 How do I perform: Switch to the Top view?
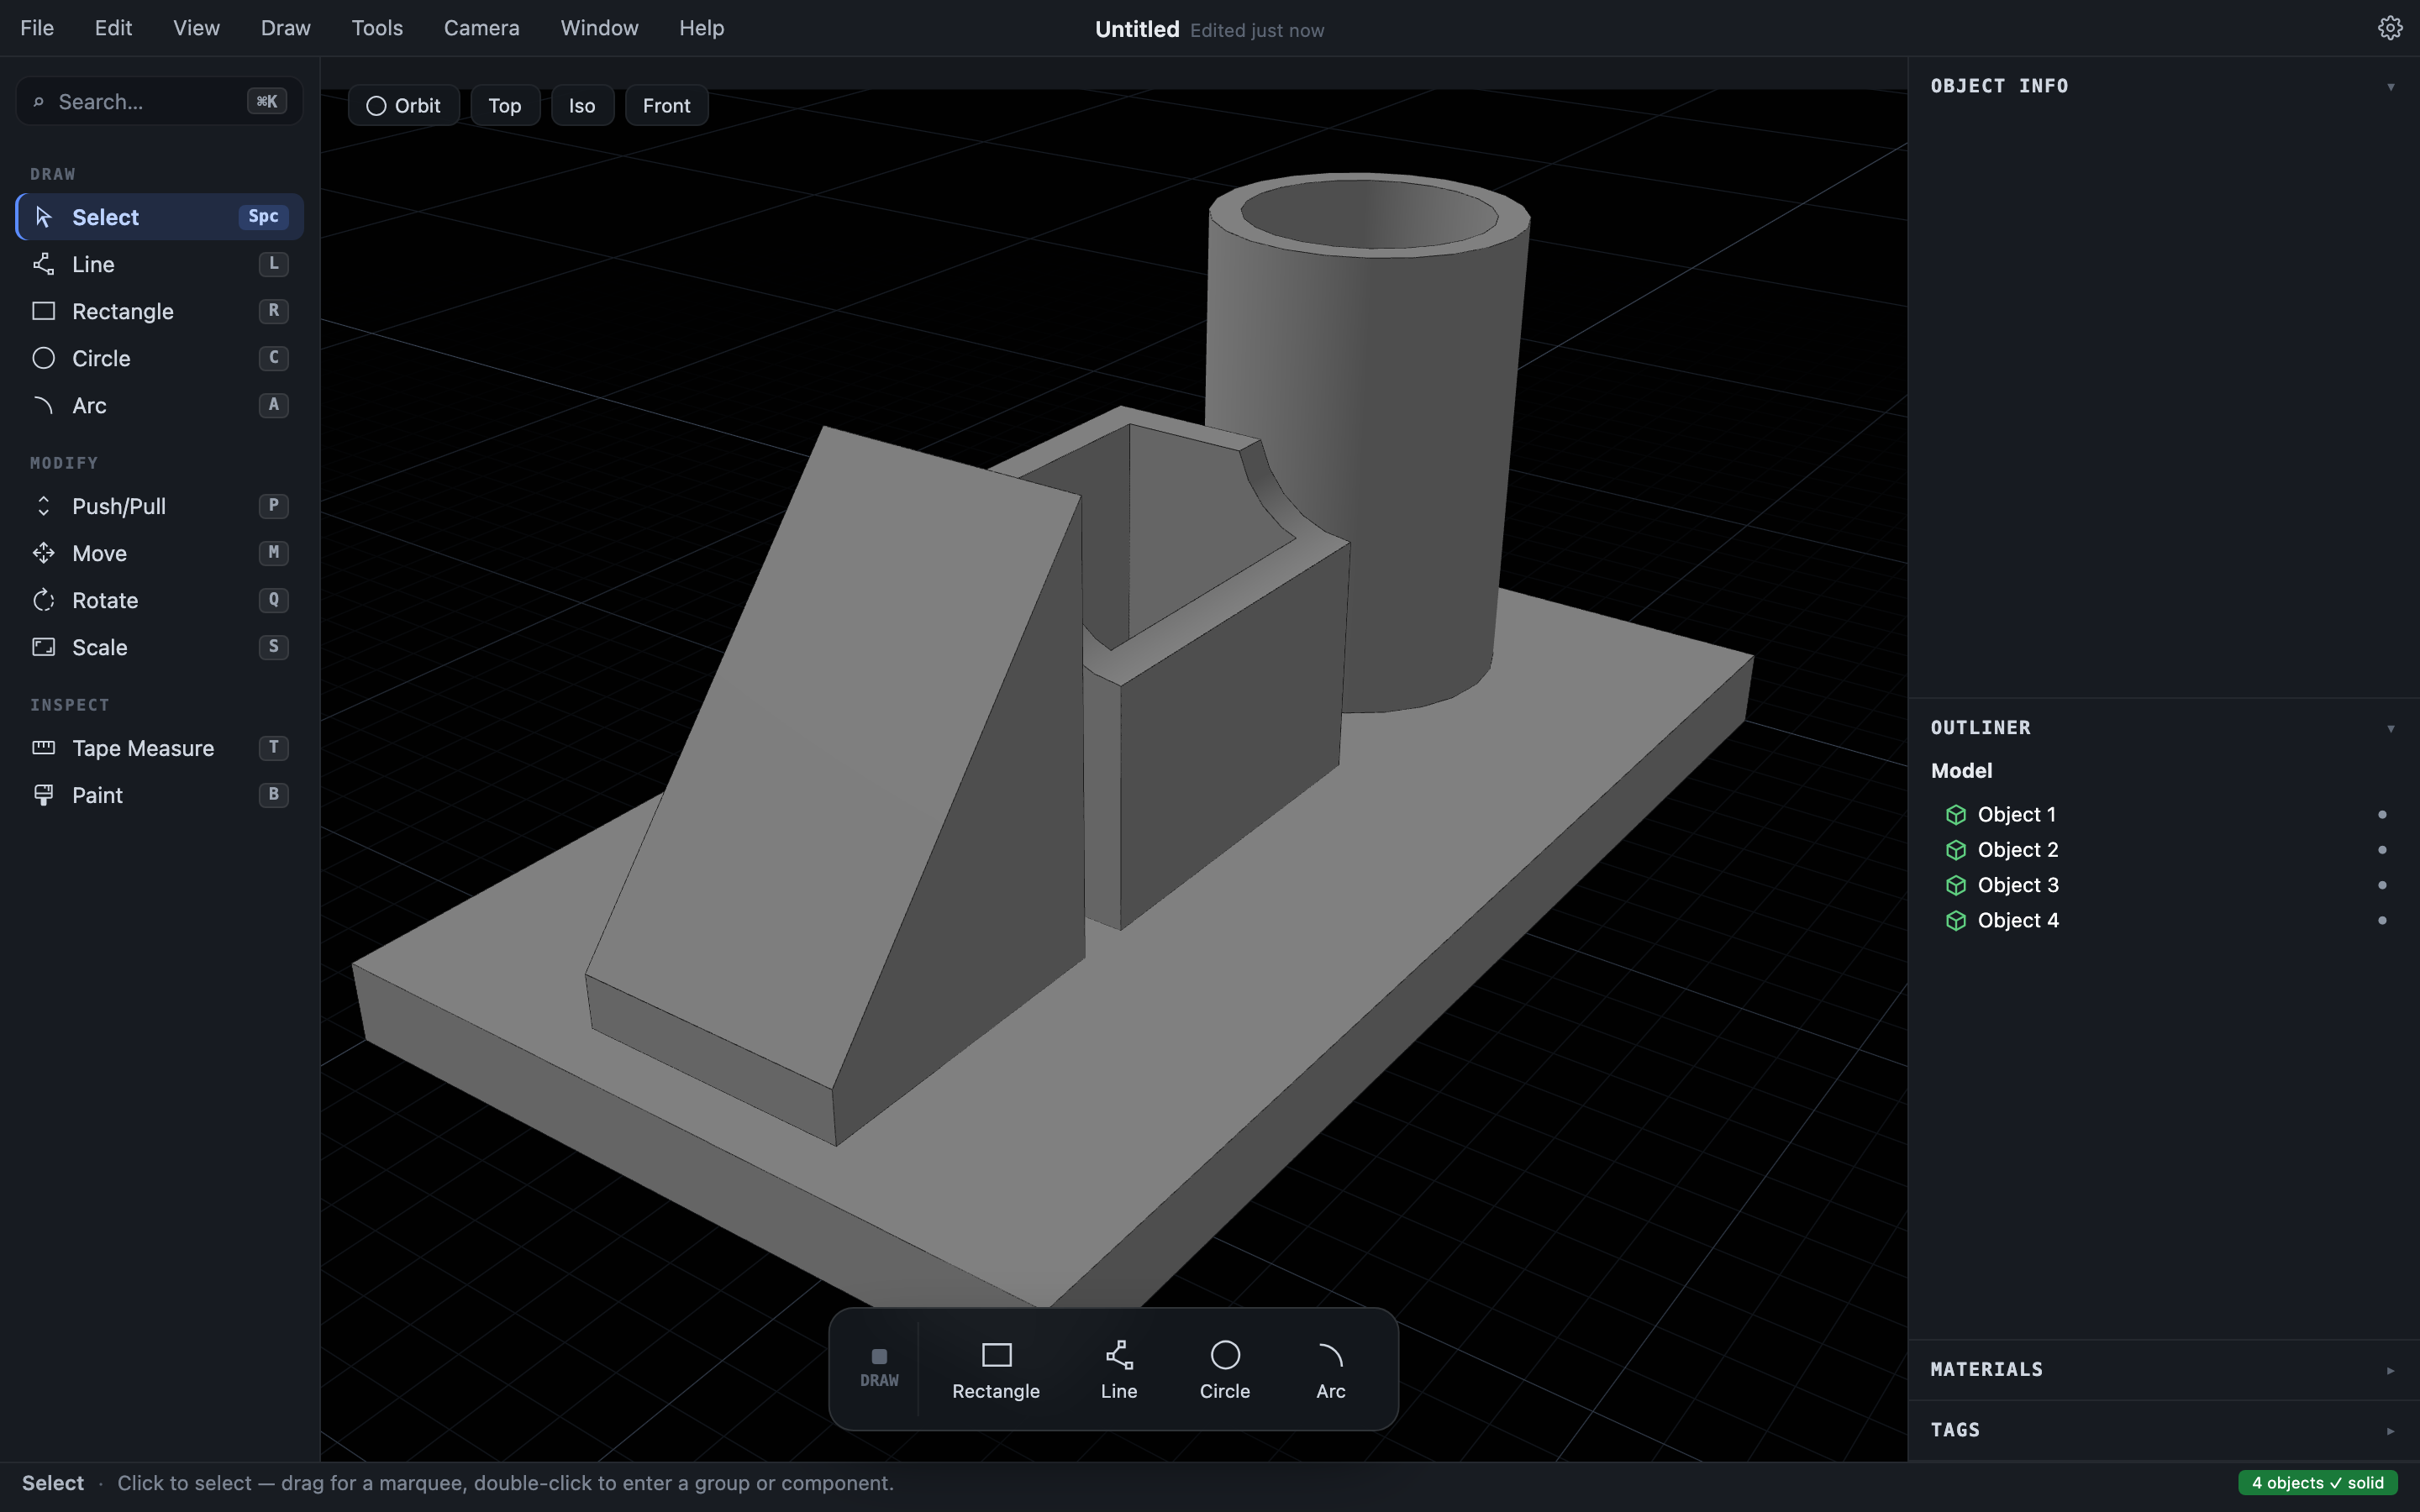(x=505, y=106)
